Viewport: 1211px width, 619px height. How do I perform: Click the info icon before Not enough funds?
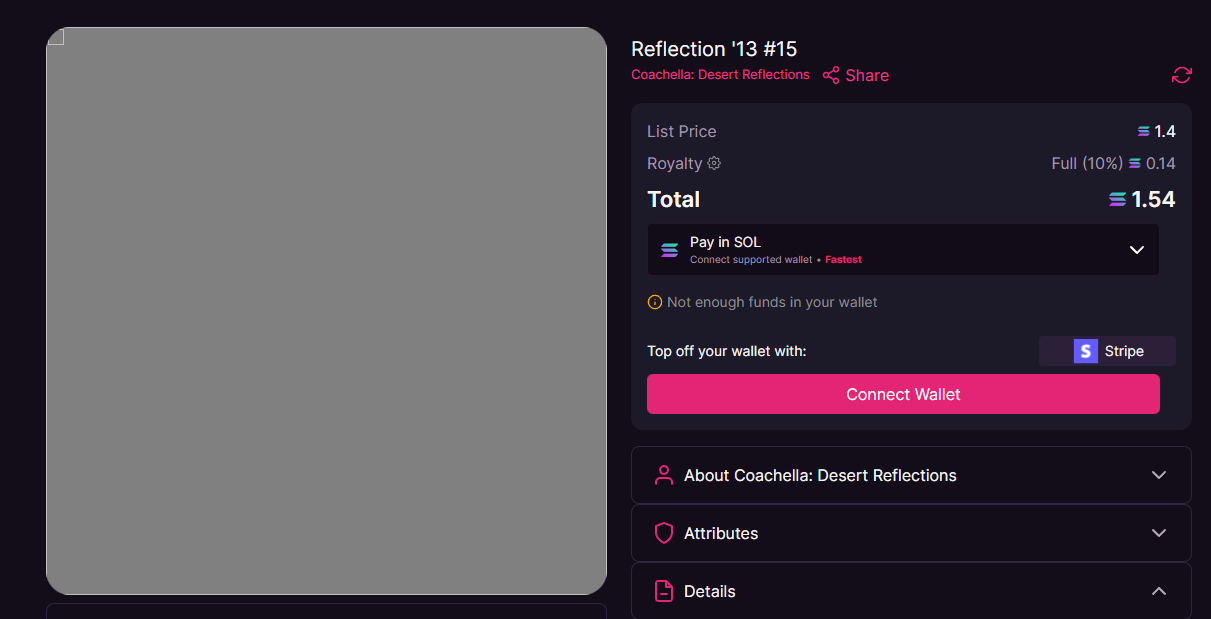(x=655, y=302)
